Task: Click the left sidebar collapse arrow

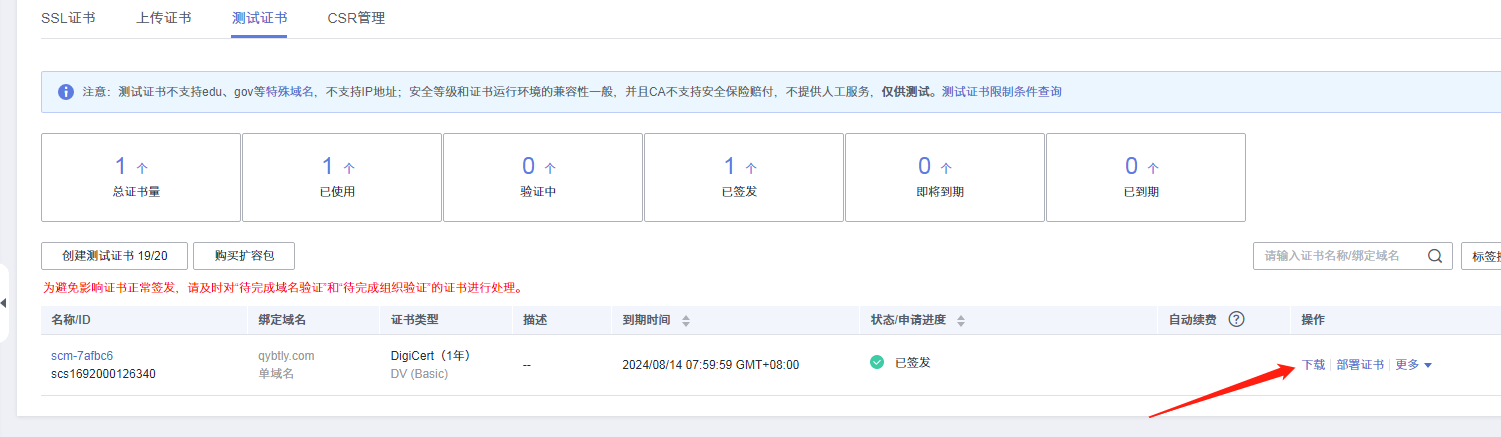Action: pyautogui.click(x=4, y=303)
